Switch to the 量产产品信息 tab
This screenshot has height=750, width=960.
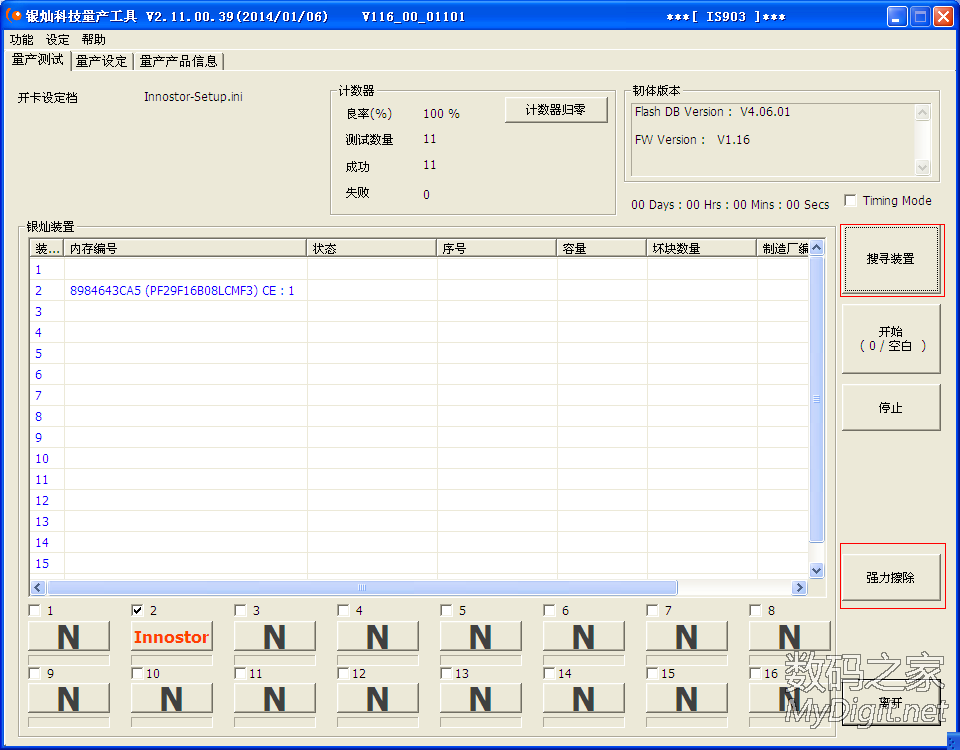pyautogui.click(x=178, y=61)
